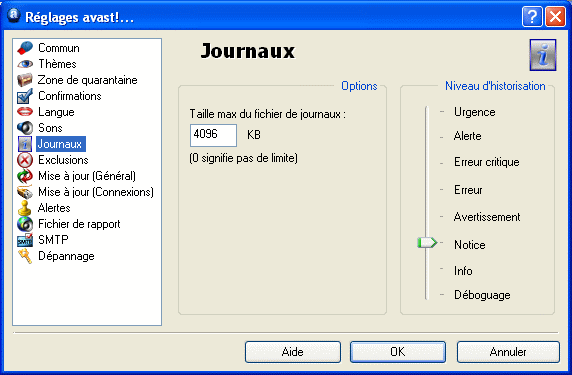This screenshot has width=572, height=375.
Task: Set the logging level to Alerte
Action: 468,136
